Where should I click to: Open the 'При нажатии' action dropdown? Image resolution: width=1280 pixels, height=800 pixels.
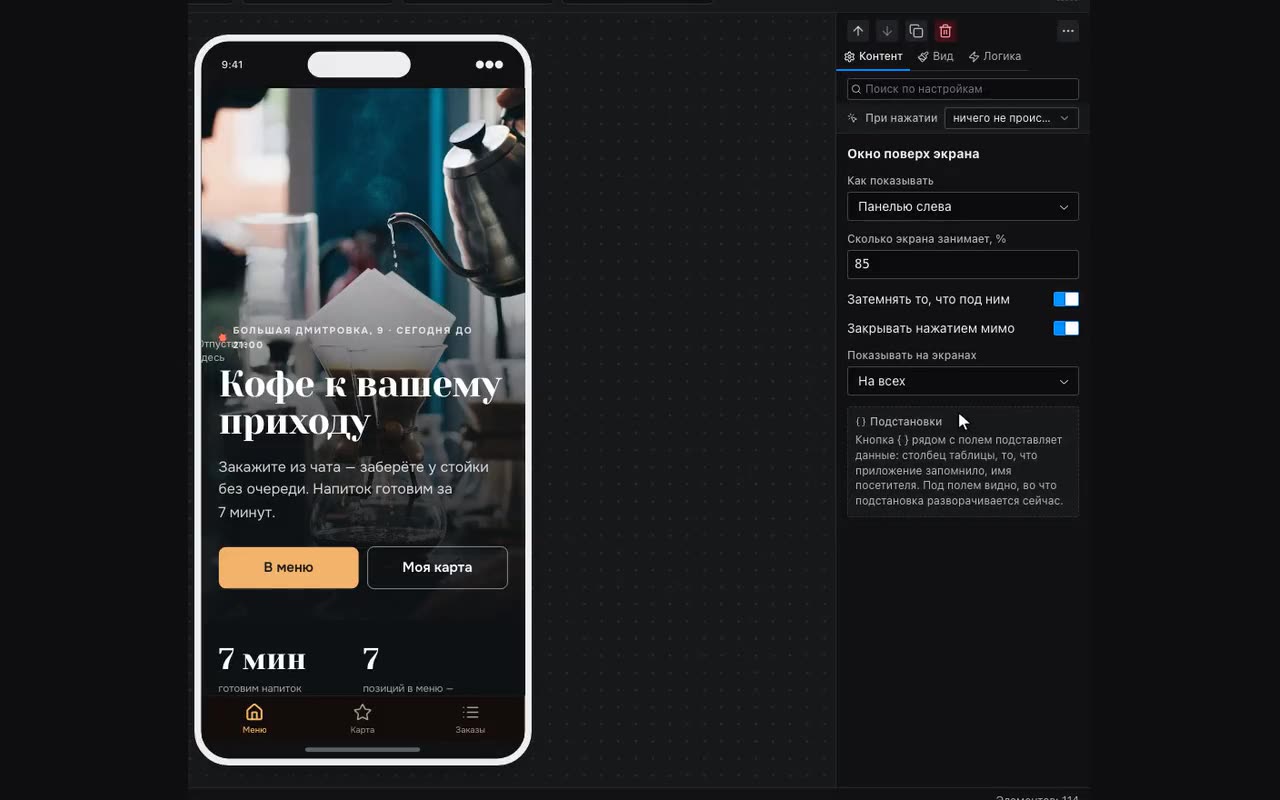point(1011,118)
